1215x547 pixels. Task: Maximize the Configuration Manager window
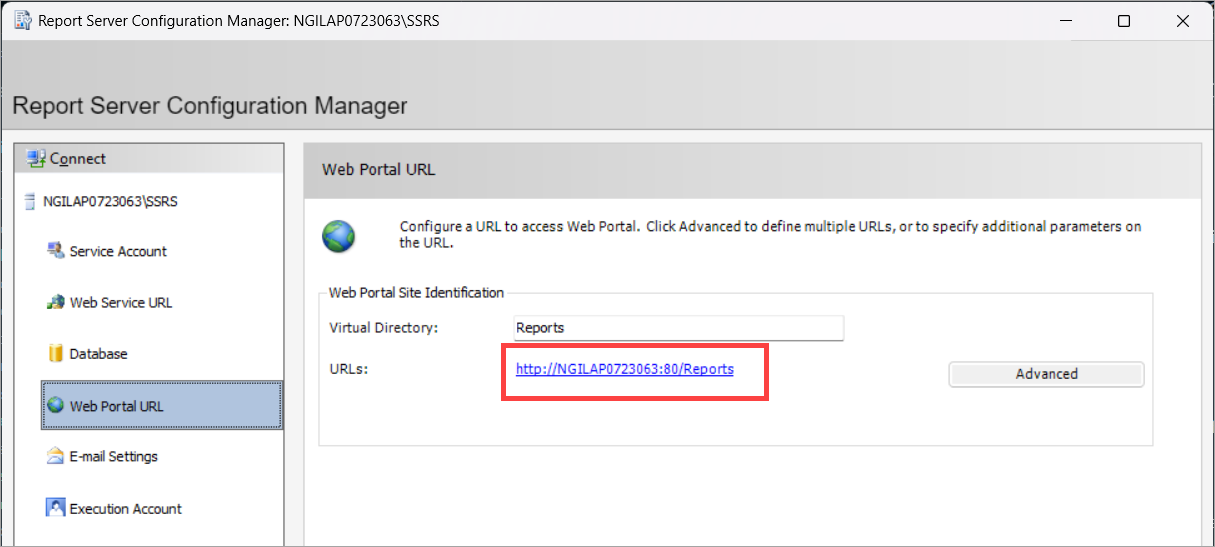(1124, 21)
